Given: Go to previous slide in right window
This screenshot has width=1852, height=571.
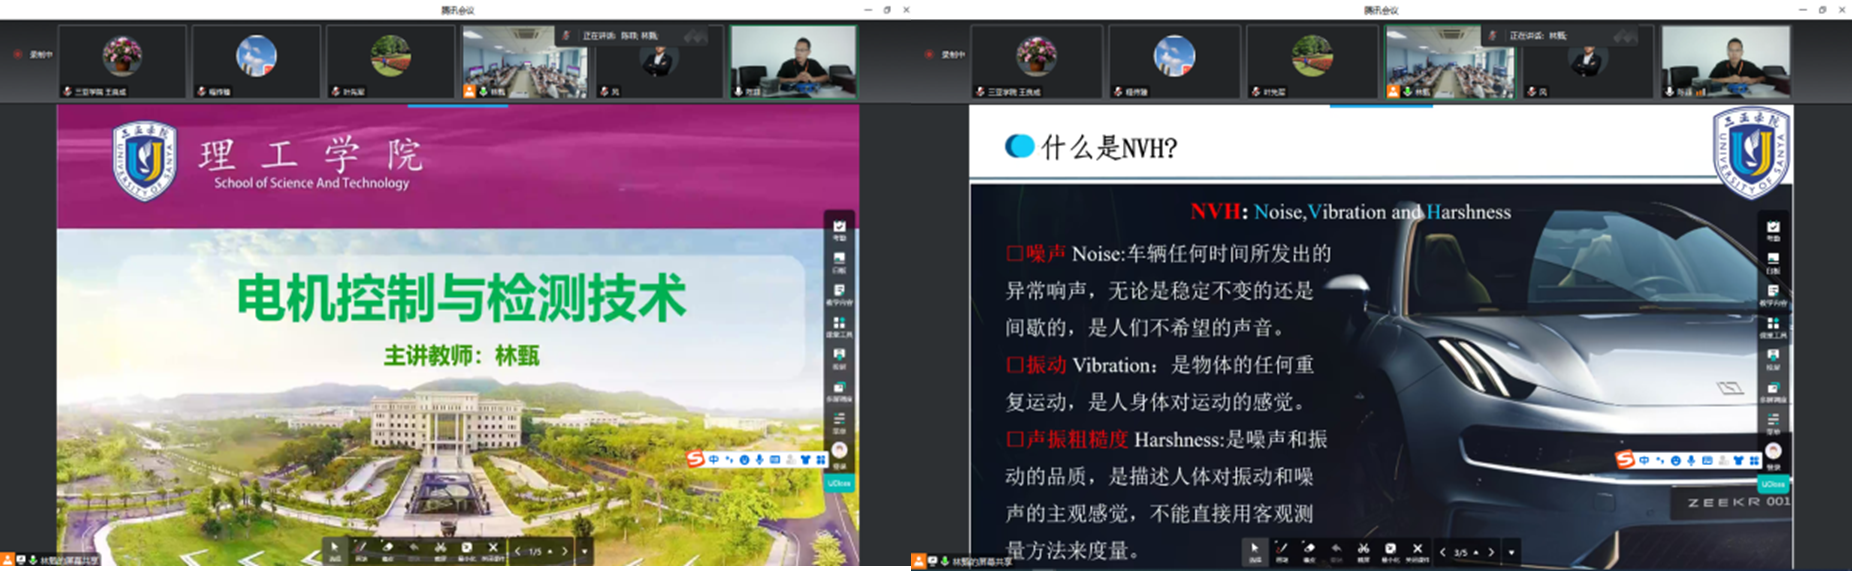Looking at the screenshot, I should click(1443, 552).
